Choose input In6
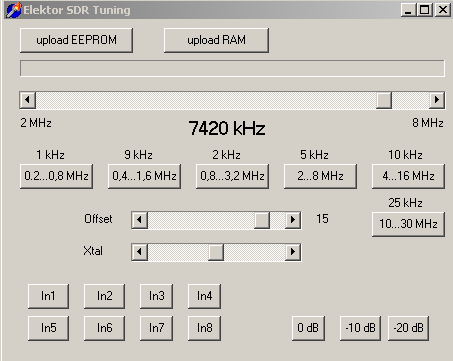Viewport: 453px width, 361px height. pyautogui.click(x=104, y=328)
